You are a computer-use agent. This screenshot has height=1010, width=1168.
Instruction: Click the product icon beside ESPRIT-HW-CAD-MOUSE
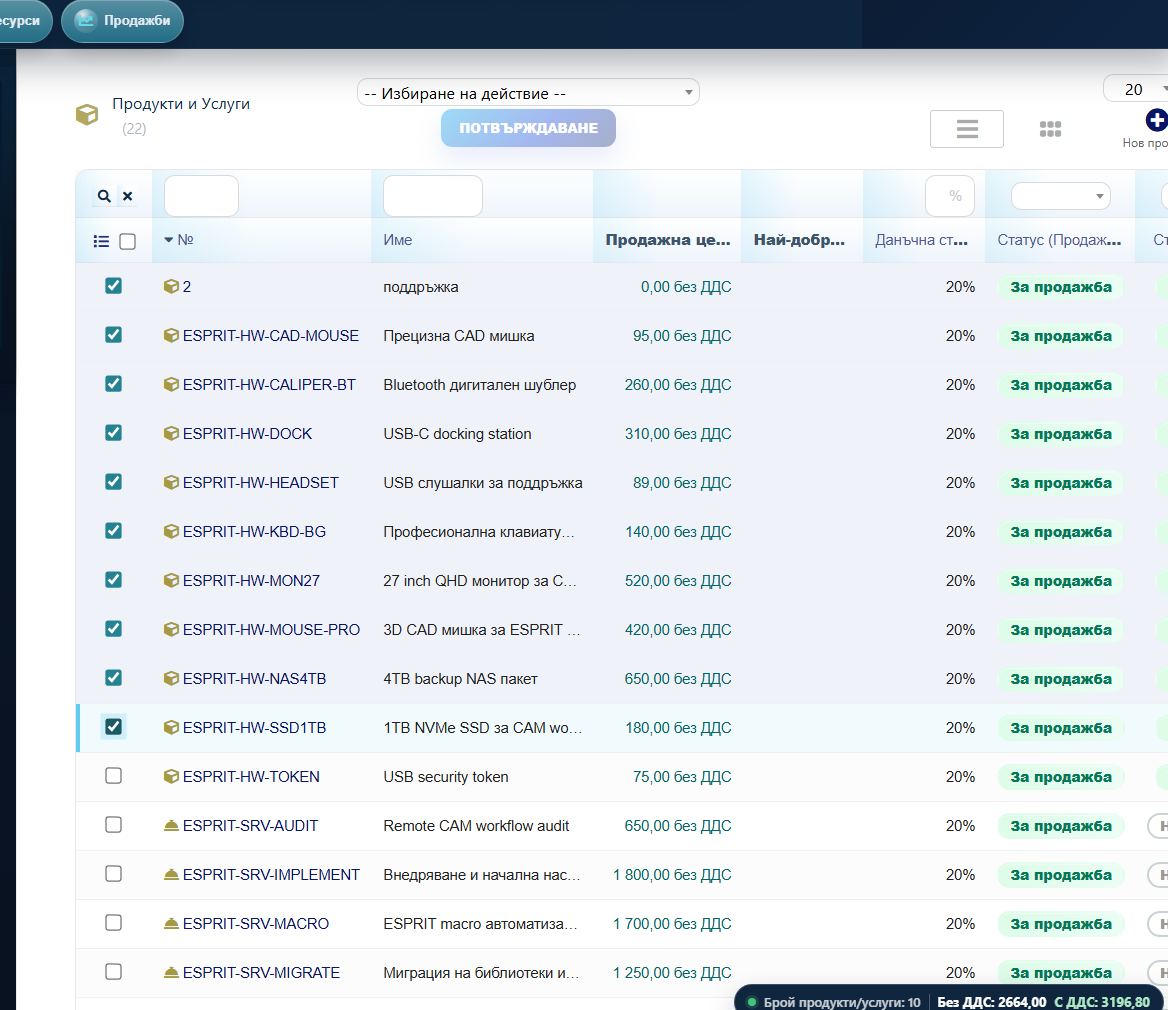pyautogui.click(x=171, y=335)
